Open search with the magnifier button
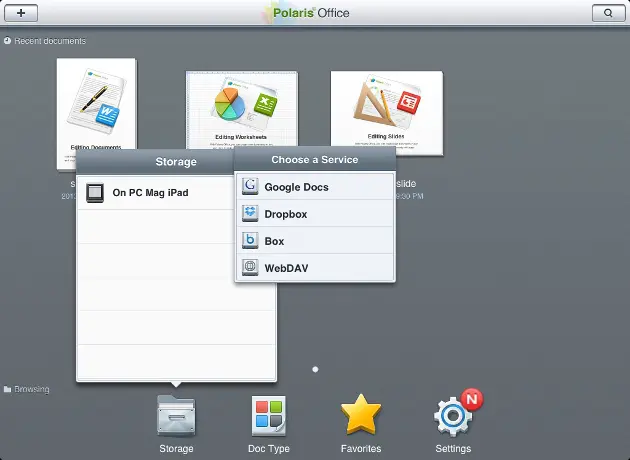The image size is (630, 460). [x=608, y=13]
